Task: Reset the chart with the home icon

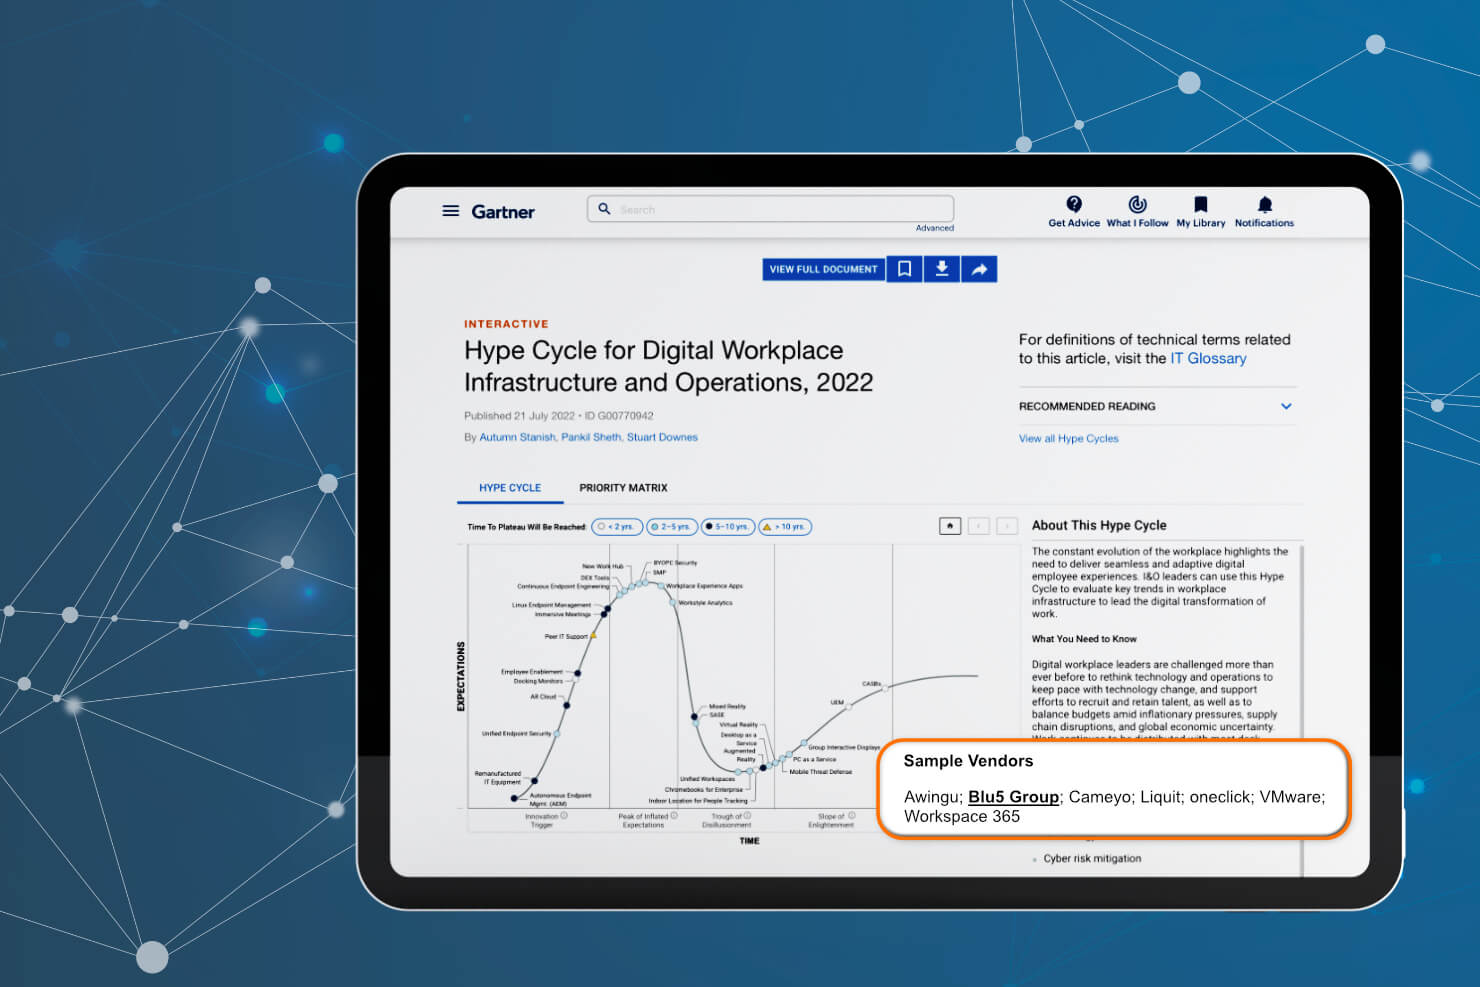Action: (x=950, y=526)
